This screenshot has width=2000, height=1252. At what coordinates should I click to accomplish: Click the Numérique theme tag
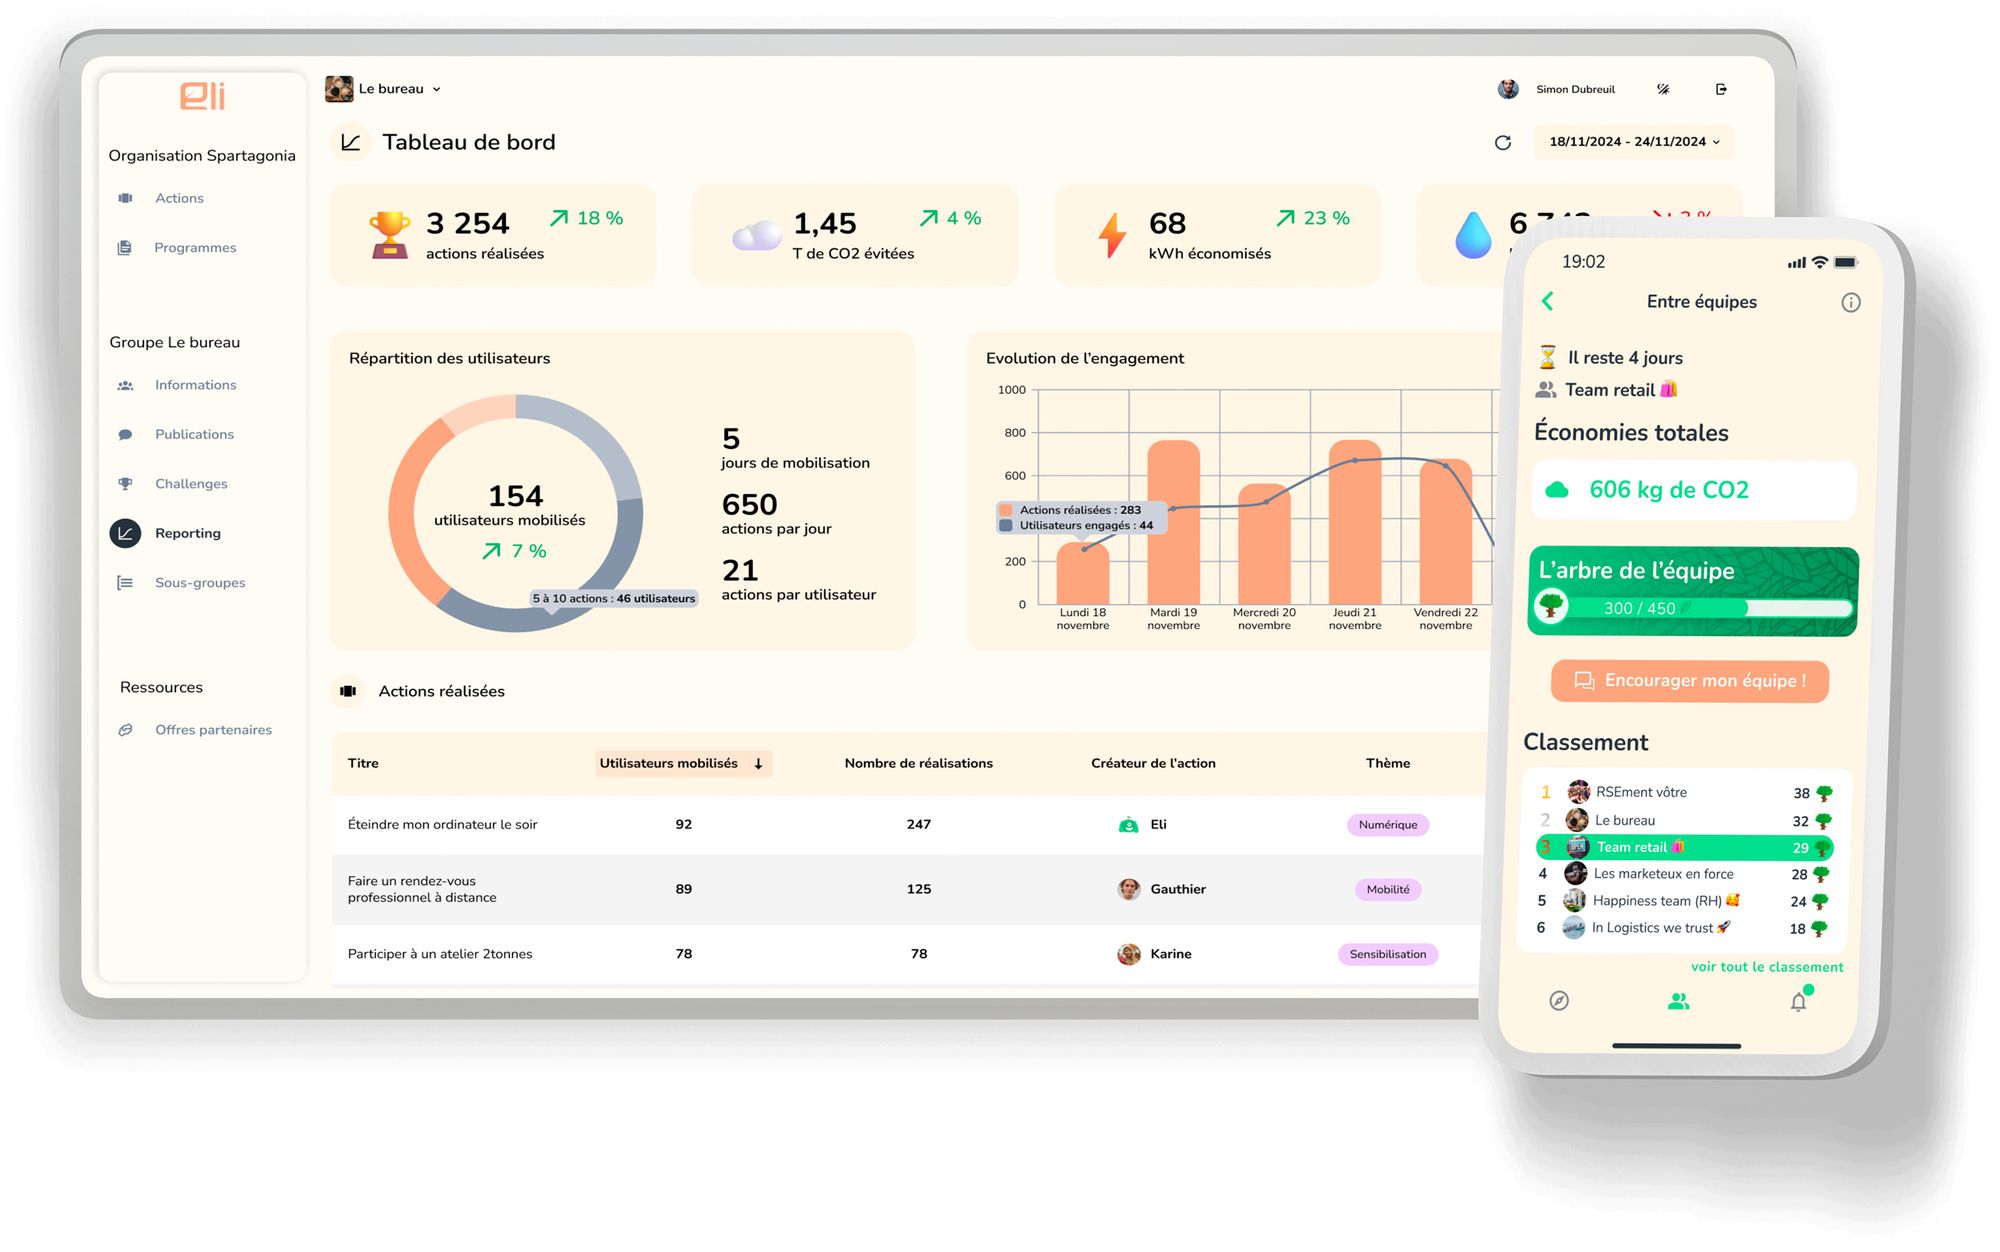(1387, 825)
